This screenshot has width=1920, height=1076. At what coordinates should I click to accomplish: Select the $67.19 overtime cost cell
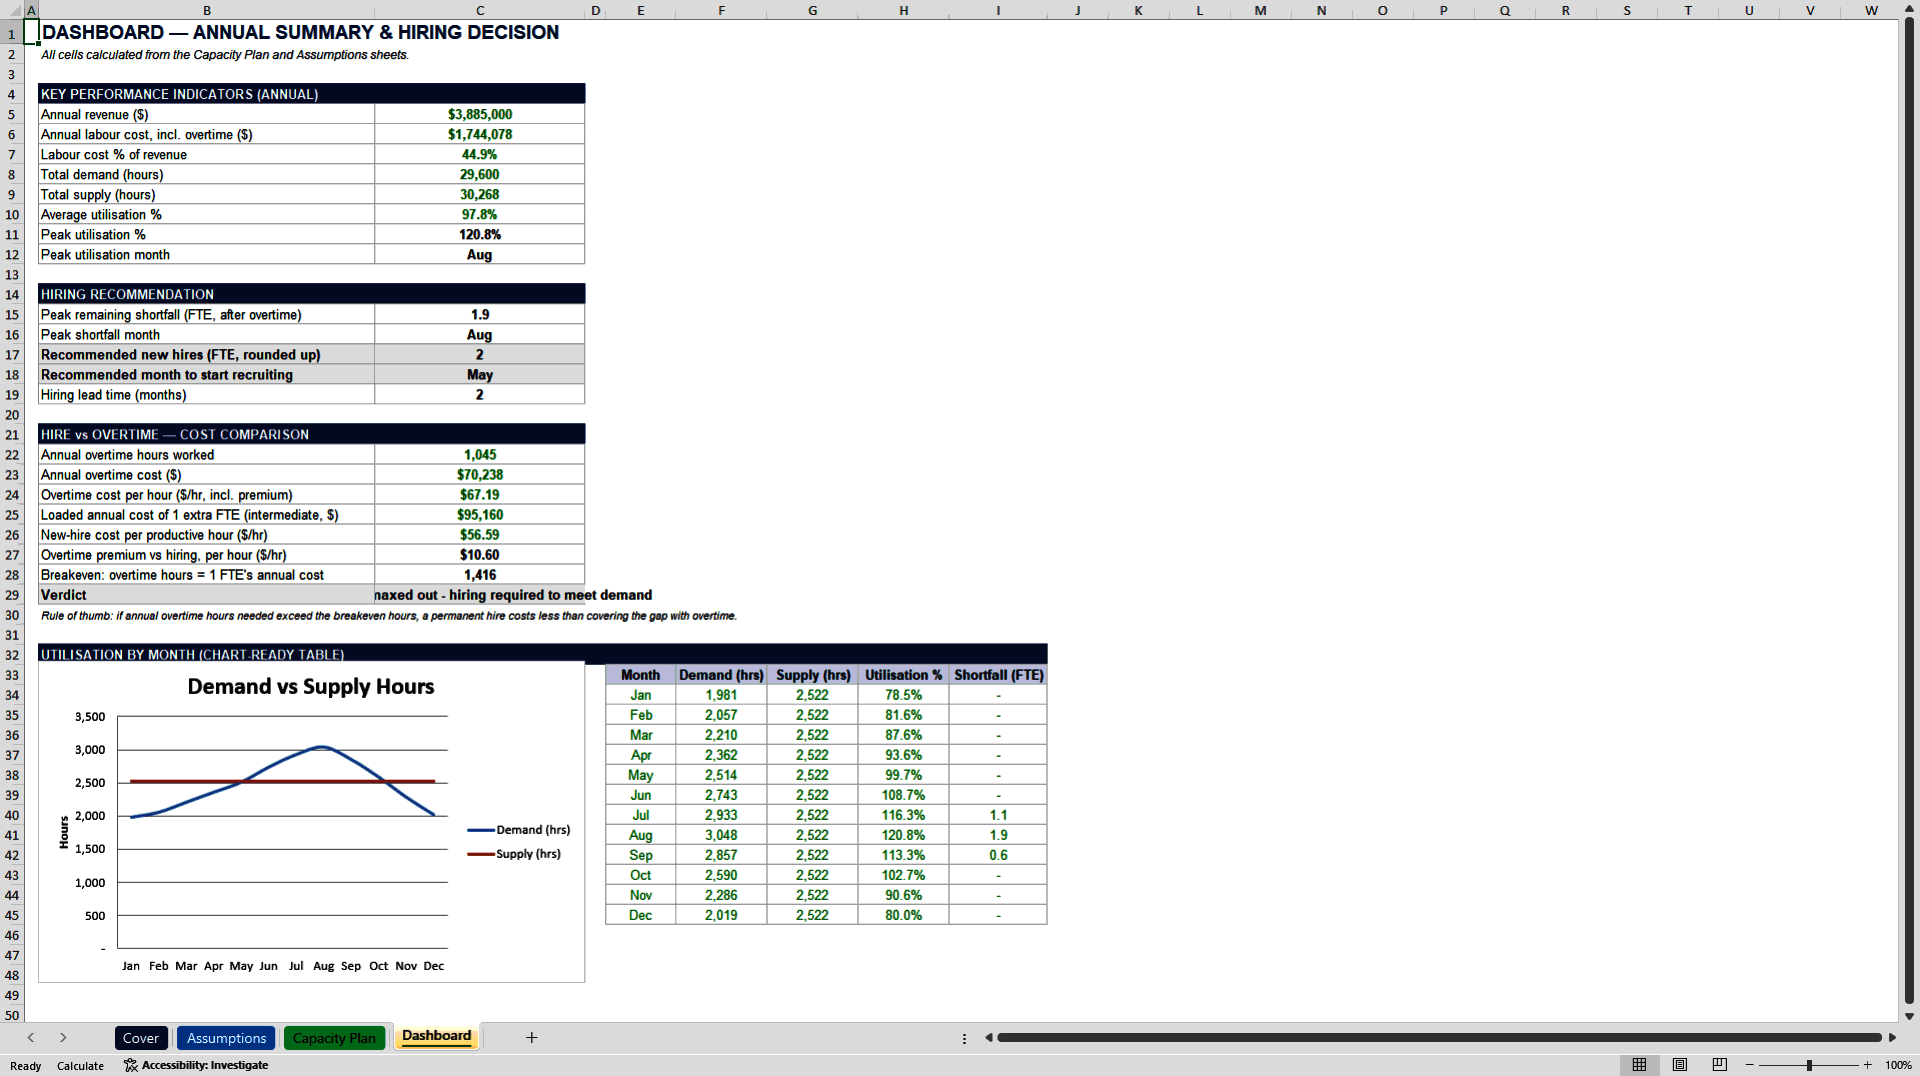pyautogui.click(x=480, y=495)
